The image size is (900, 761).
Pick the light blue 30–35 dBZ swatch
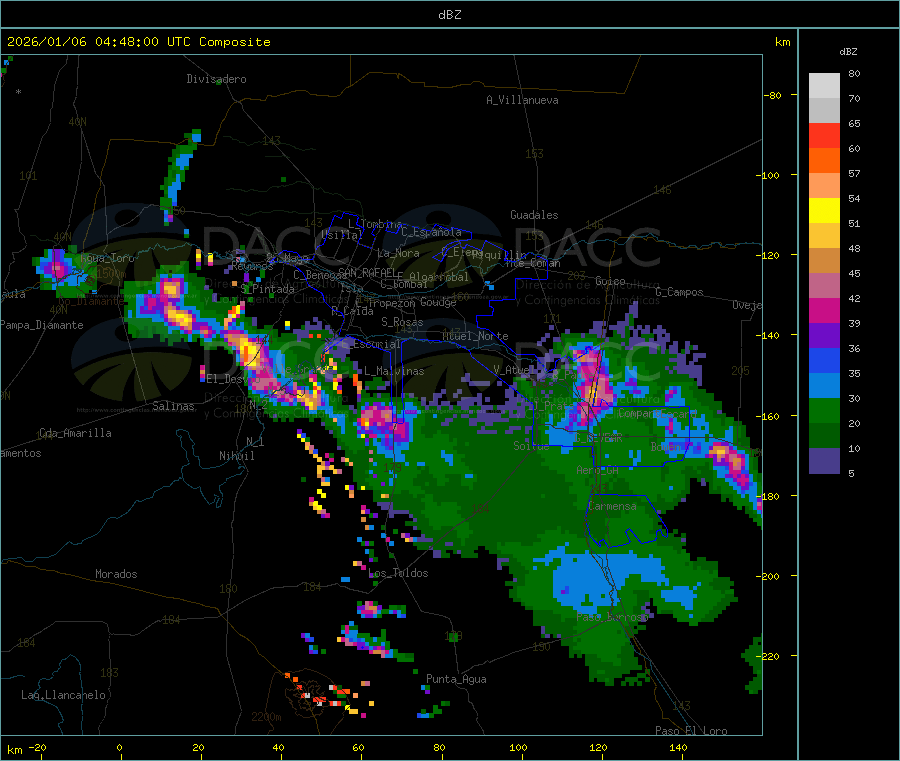coord(824,386)
